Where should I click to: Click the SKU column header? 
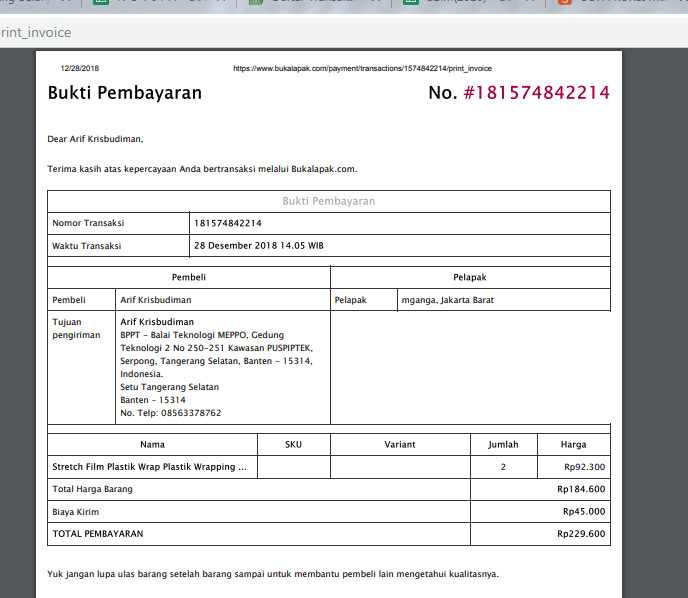(293, 444)
